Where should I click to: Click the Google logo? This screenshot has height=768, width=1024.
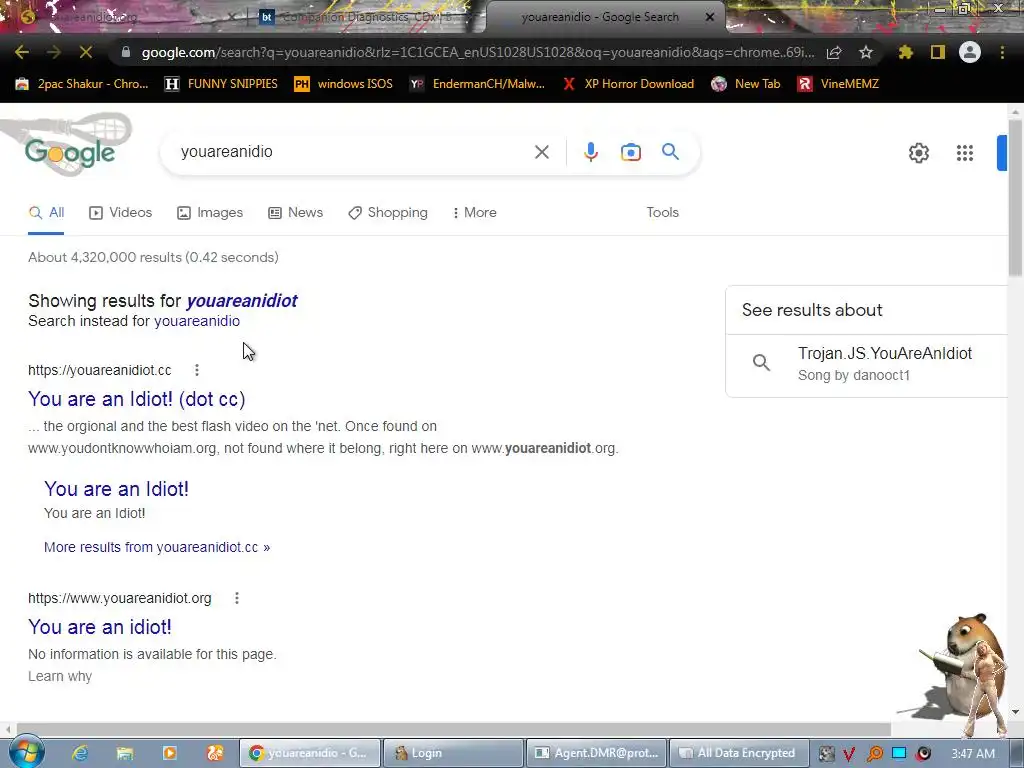click(x=70, y=153)
